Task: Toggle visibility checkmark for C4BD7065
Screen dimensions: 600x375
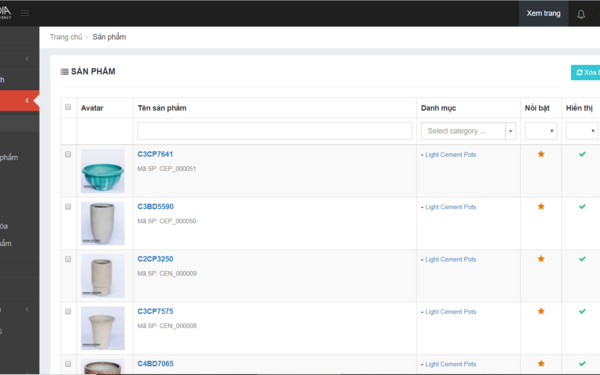Action: point(582,364)
